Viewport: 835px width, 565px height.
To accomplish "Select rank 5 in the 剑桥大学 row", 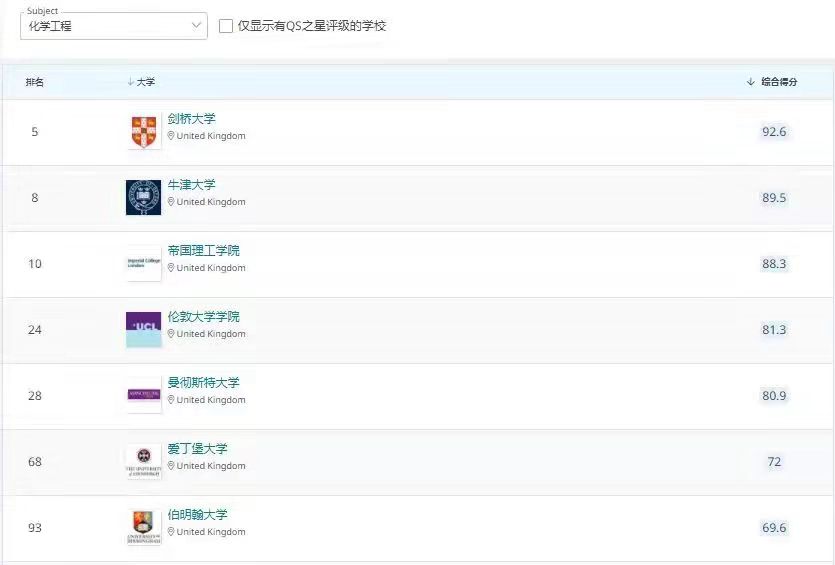I will (35, 132).
